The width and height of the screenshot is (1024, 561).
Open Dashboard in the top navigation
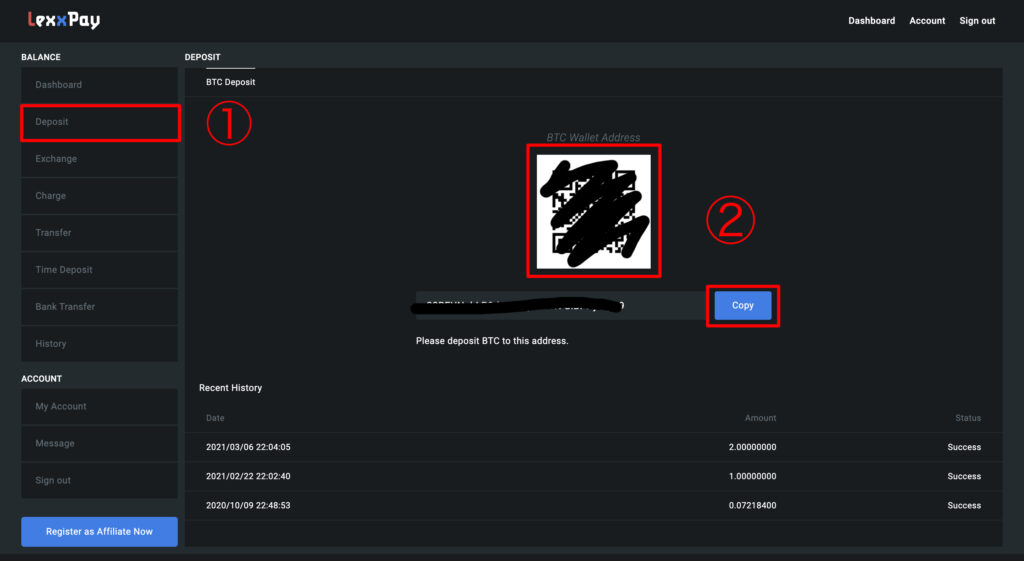pos(871,21)
